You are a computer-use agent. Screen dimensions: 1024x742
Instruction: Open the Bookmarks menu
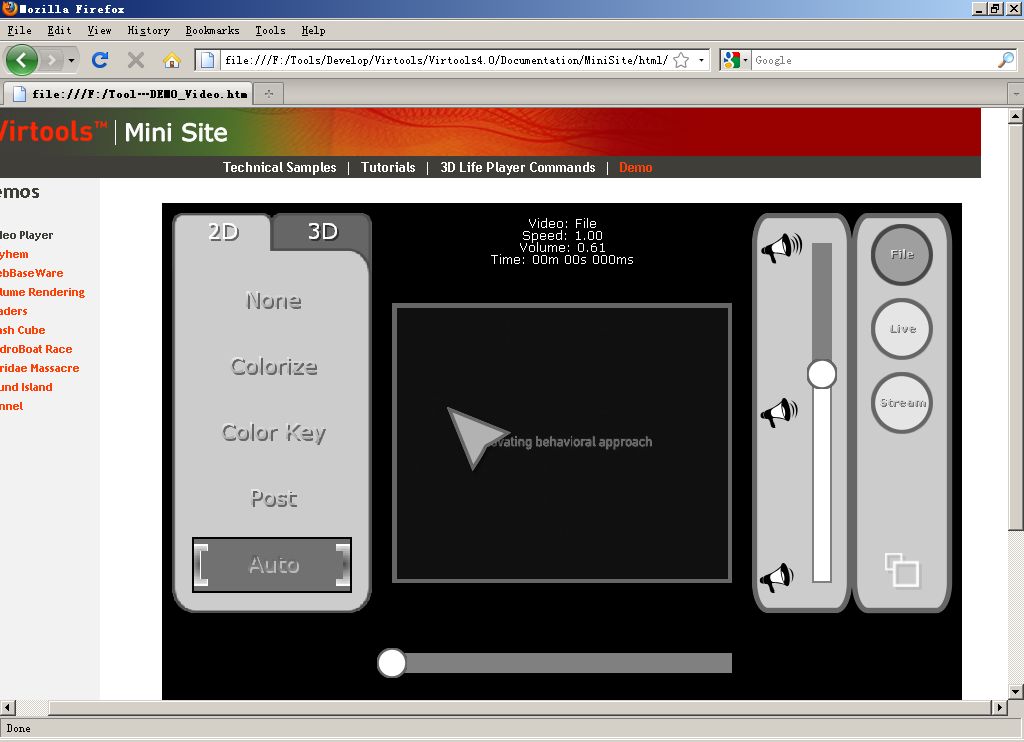point(212,30)
